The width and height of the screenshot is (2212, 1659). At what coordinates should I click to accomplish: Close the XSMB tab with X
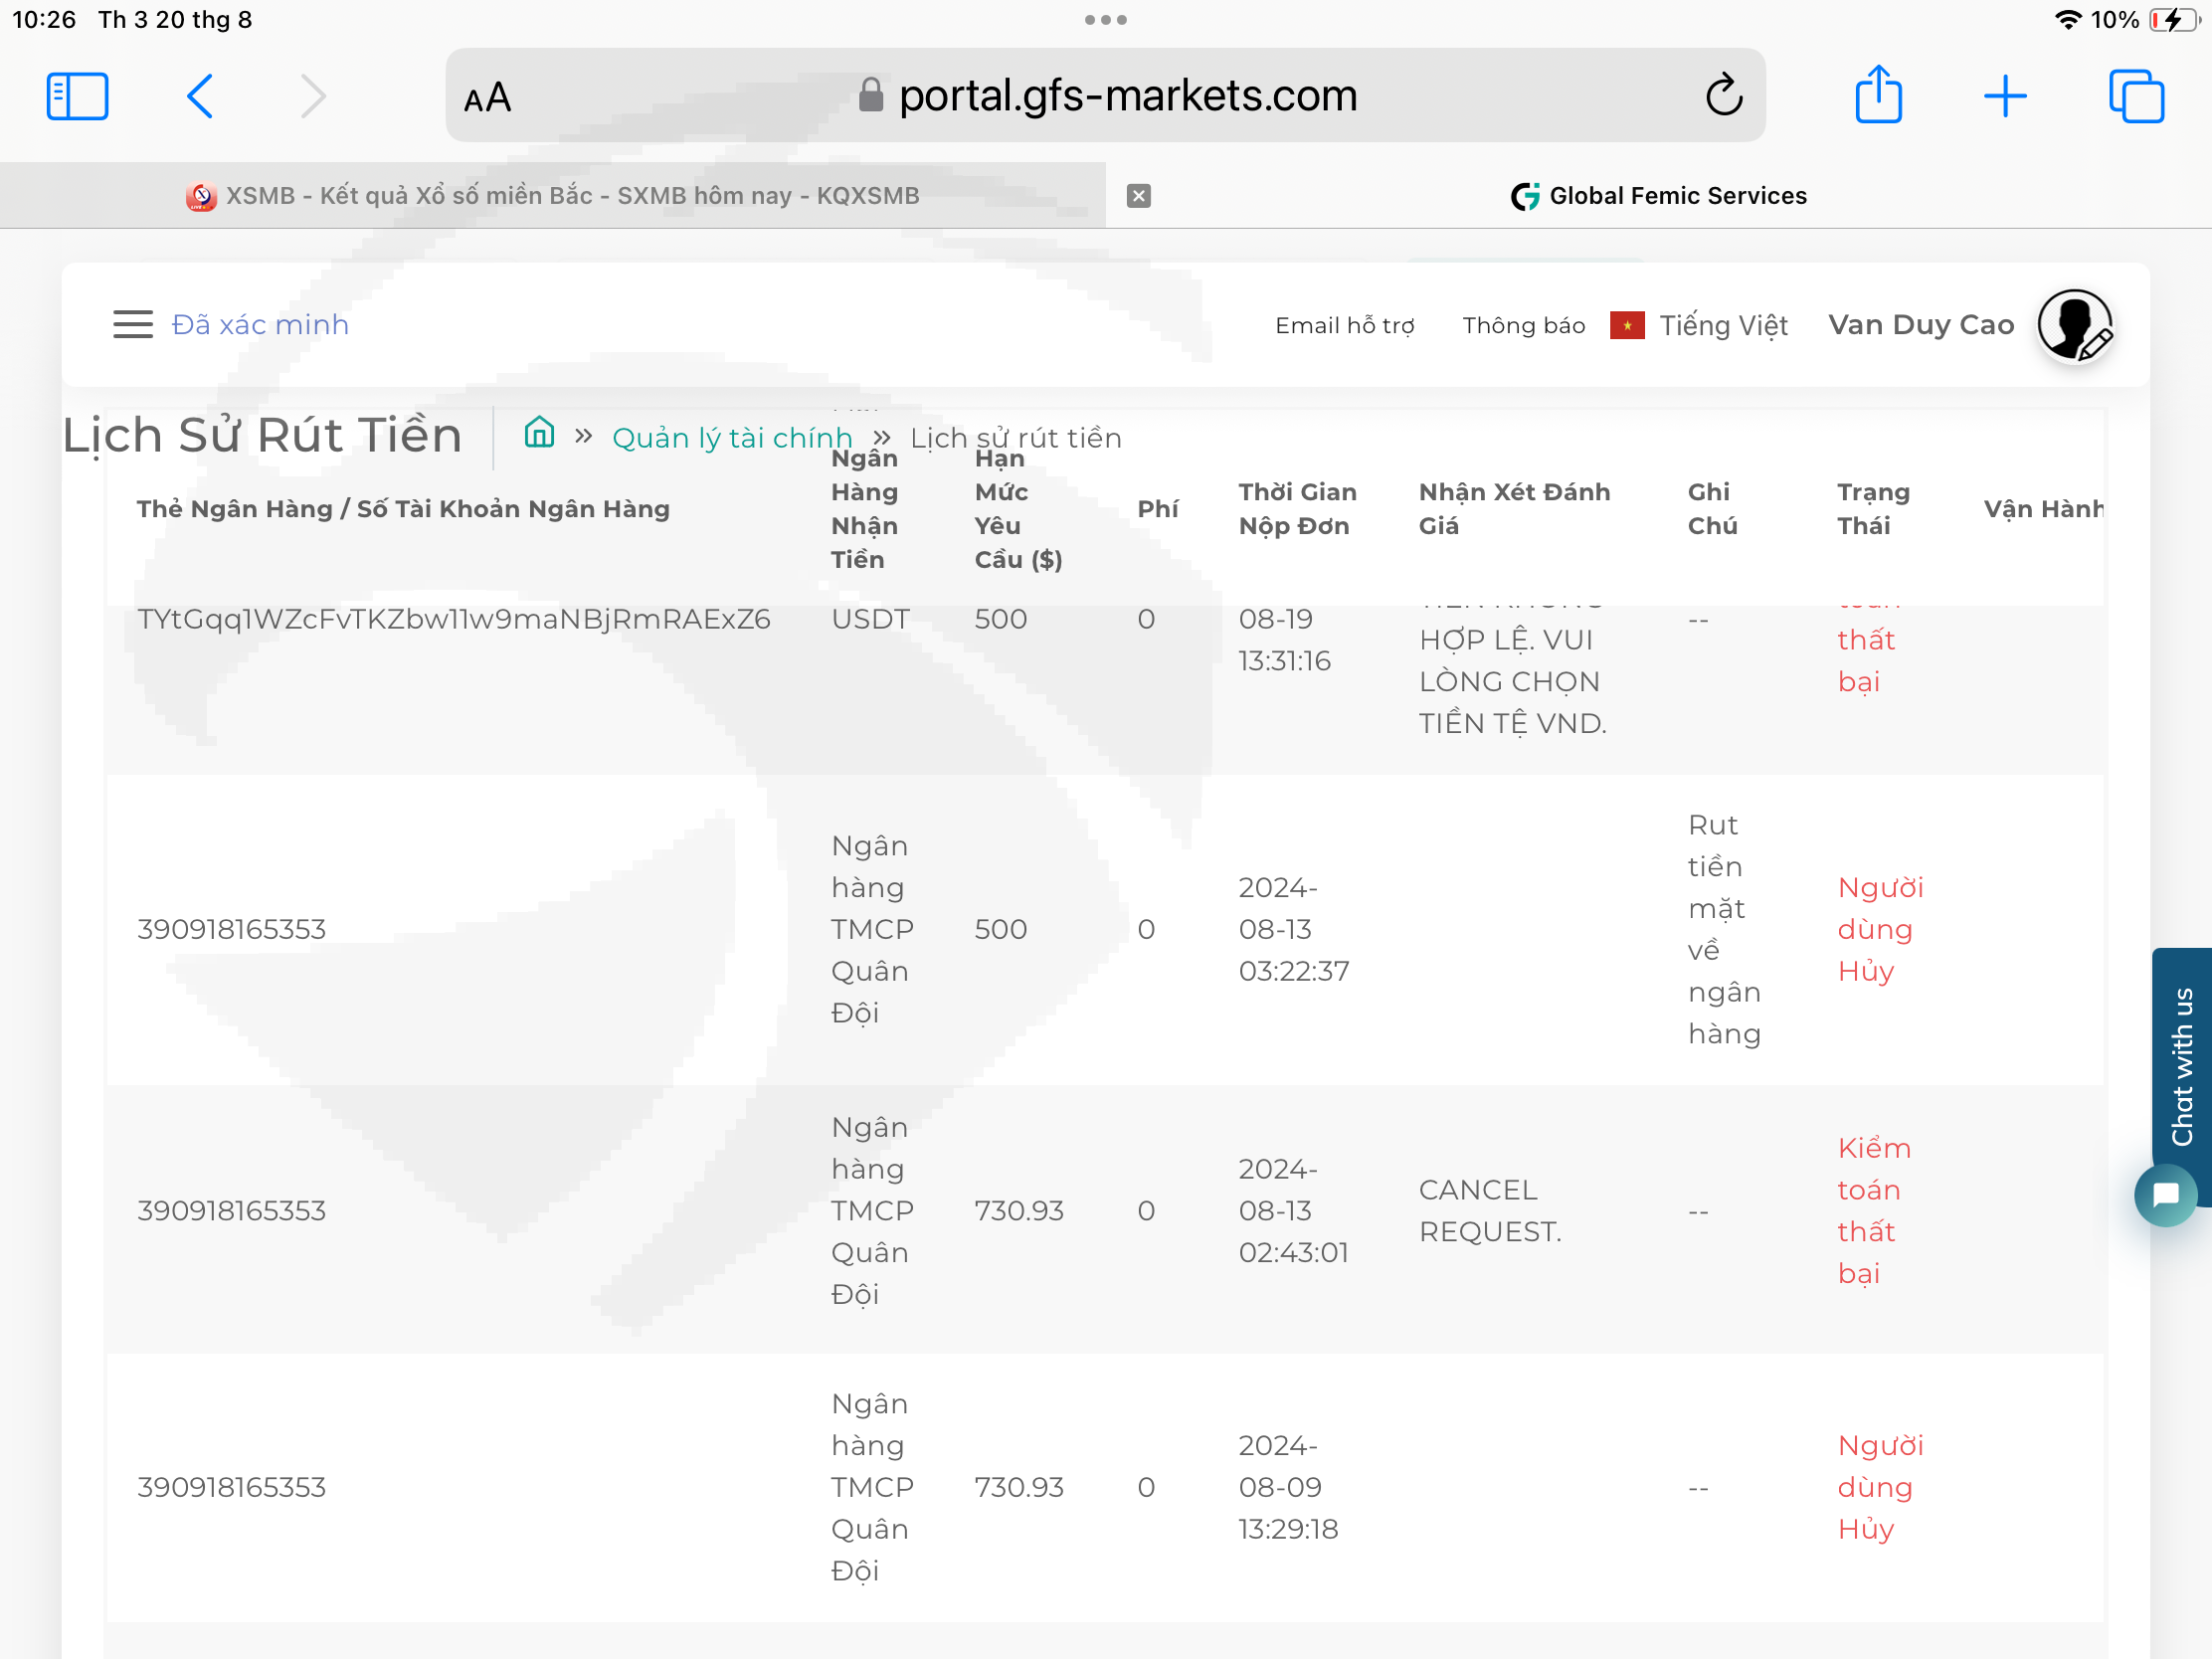1138,196
